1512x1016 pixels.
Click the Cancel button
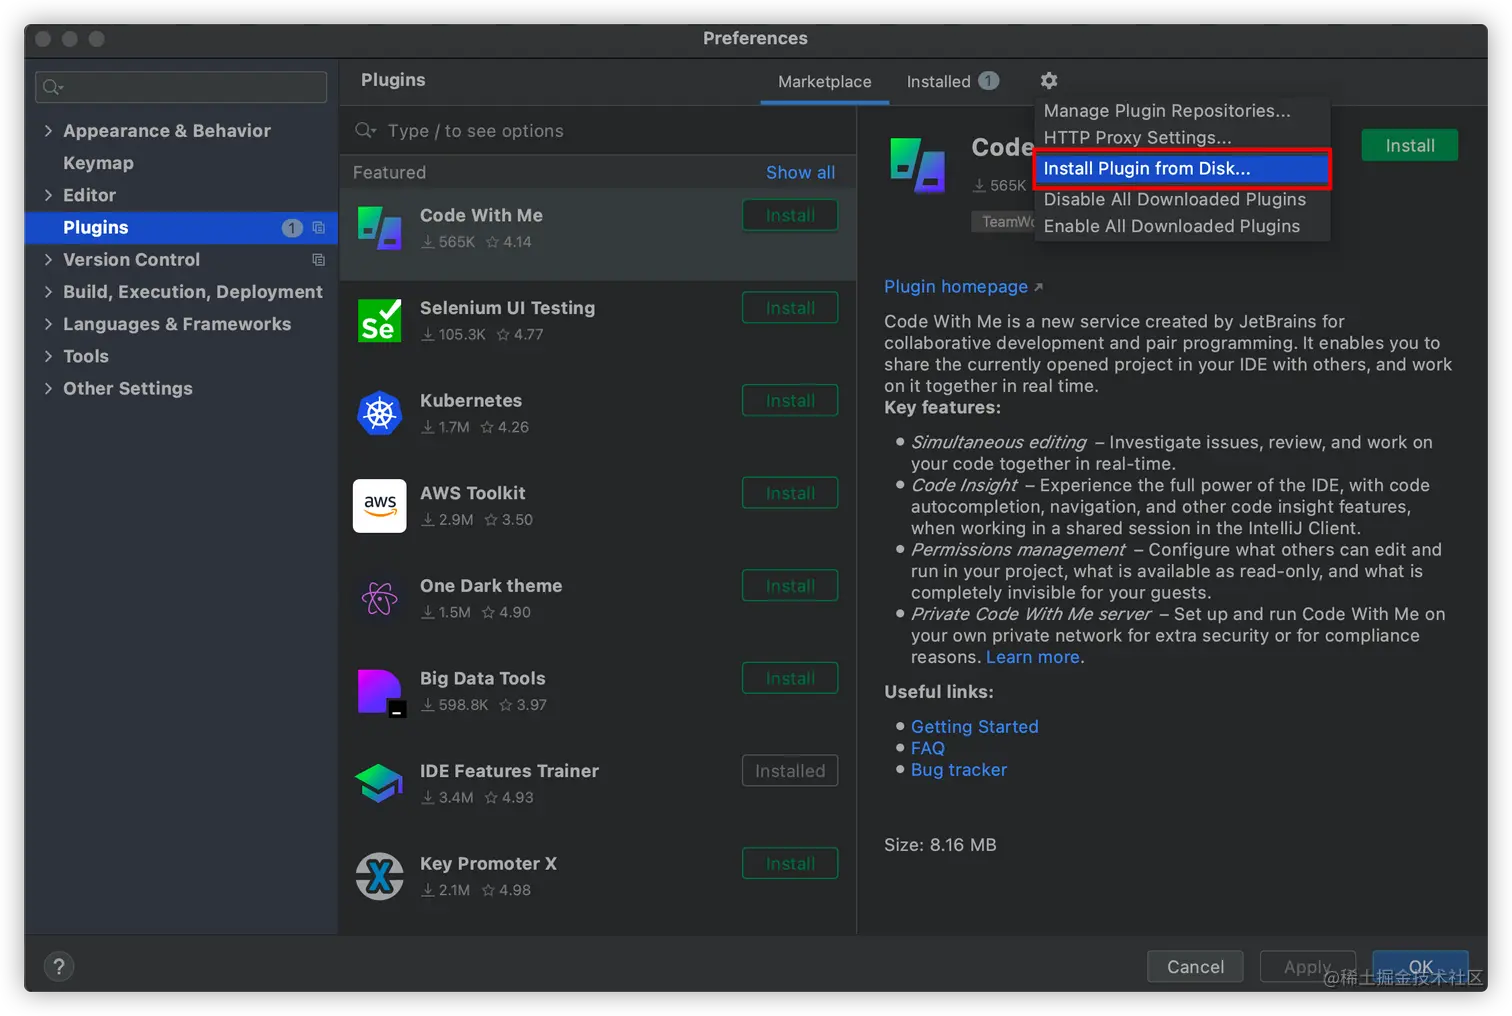[x=1195, y=967]
